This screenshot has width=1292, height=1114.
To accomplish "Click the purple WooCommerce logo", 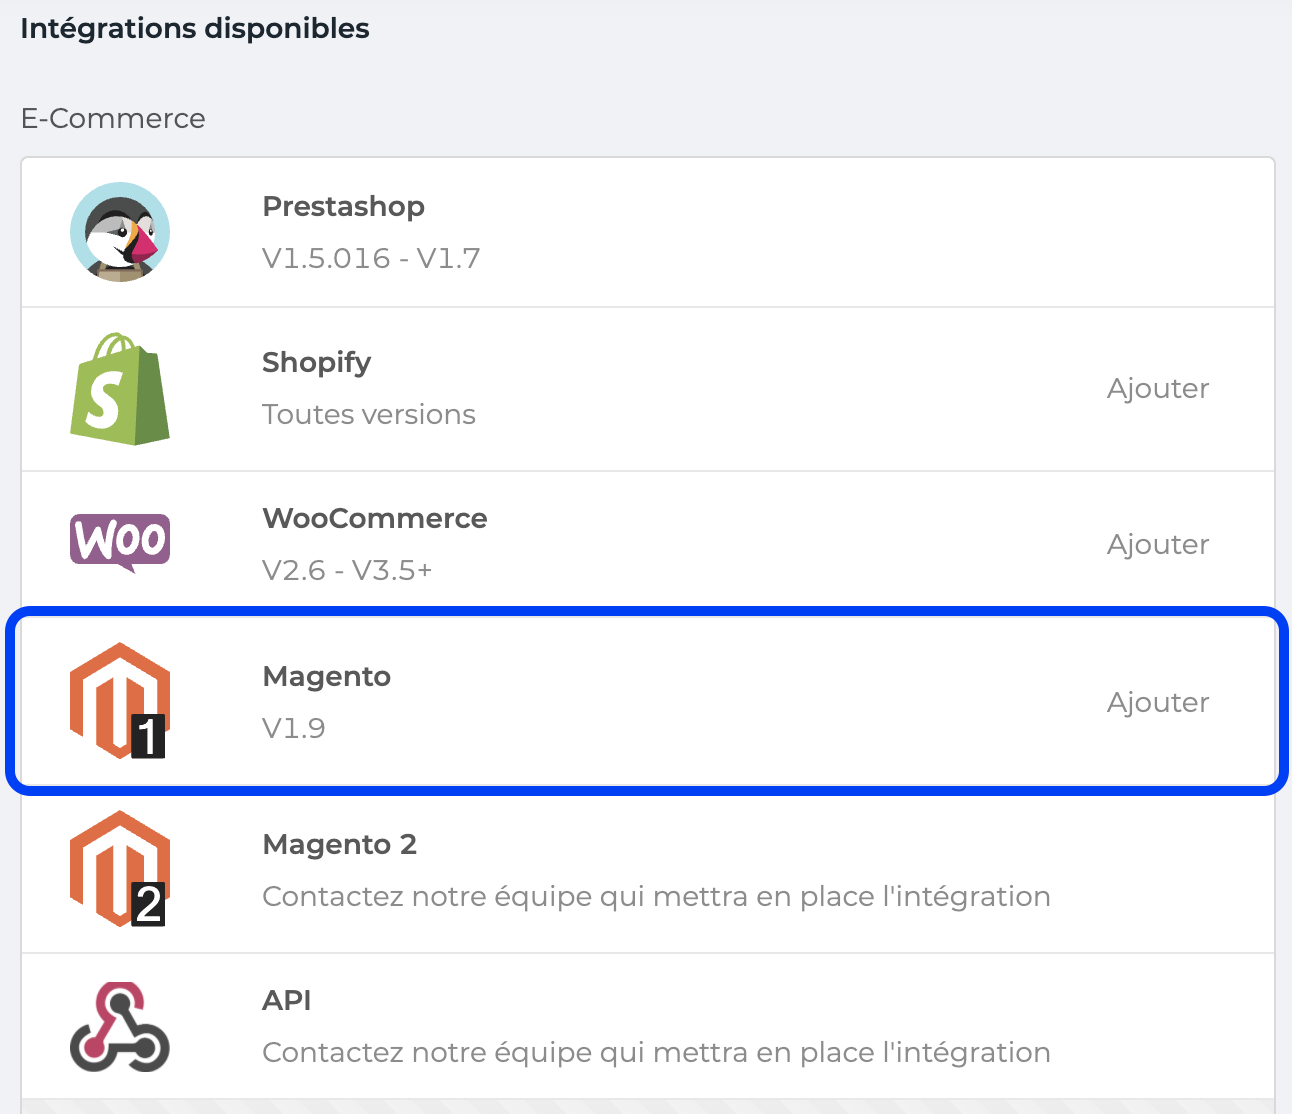I will (119, 542).
